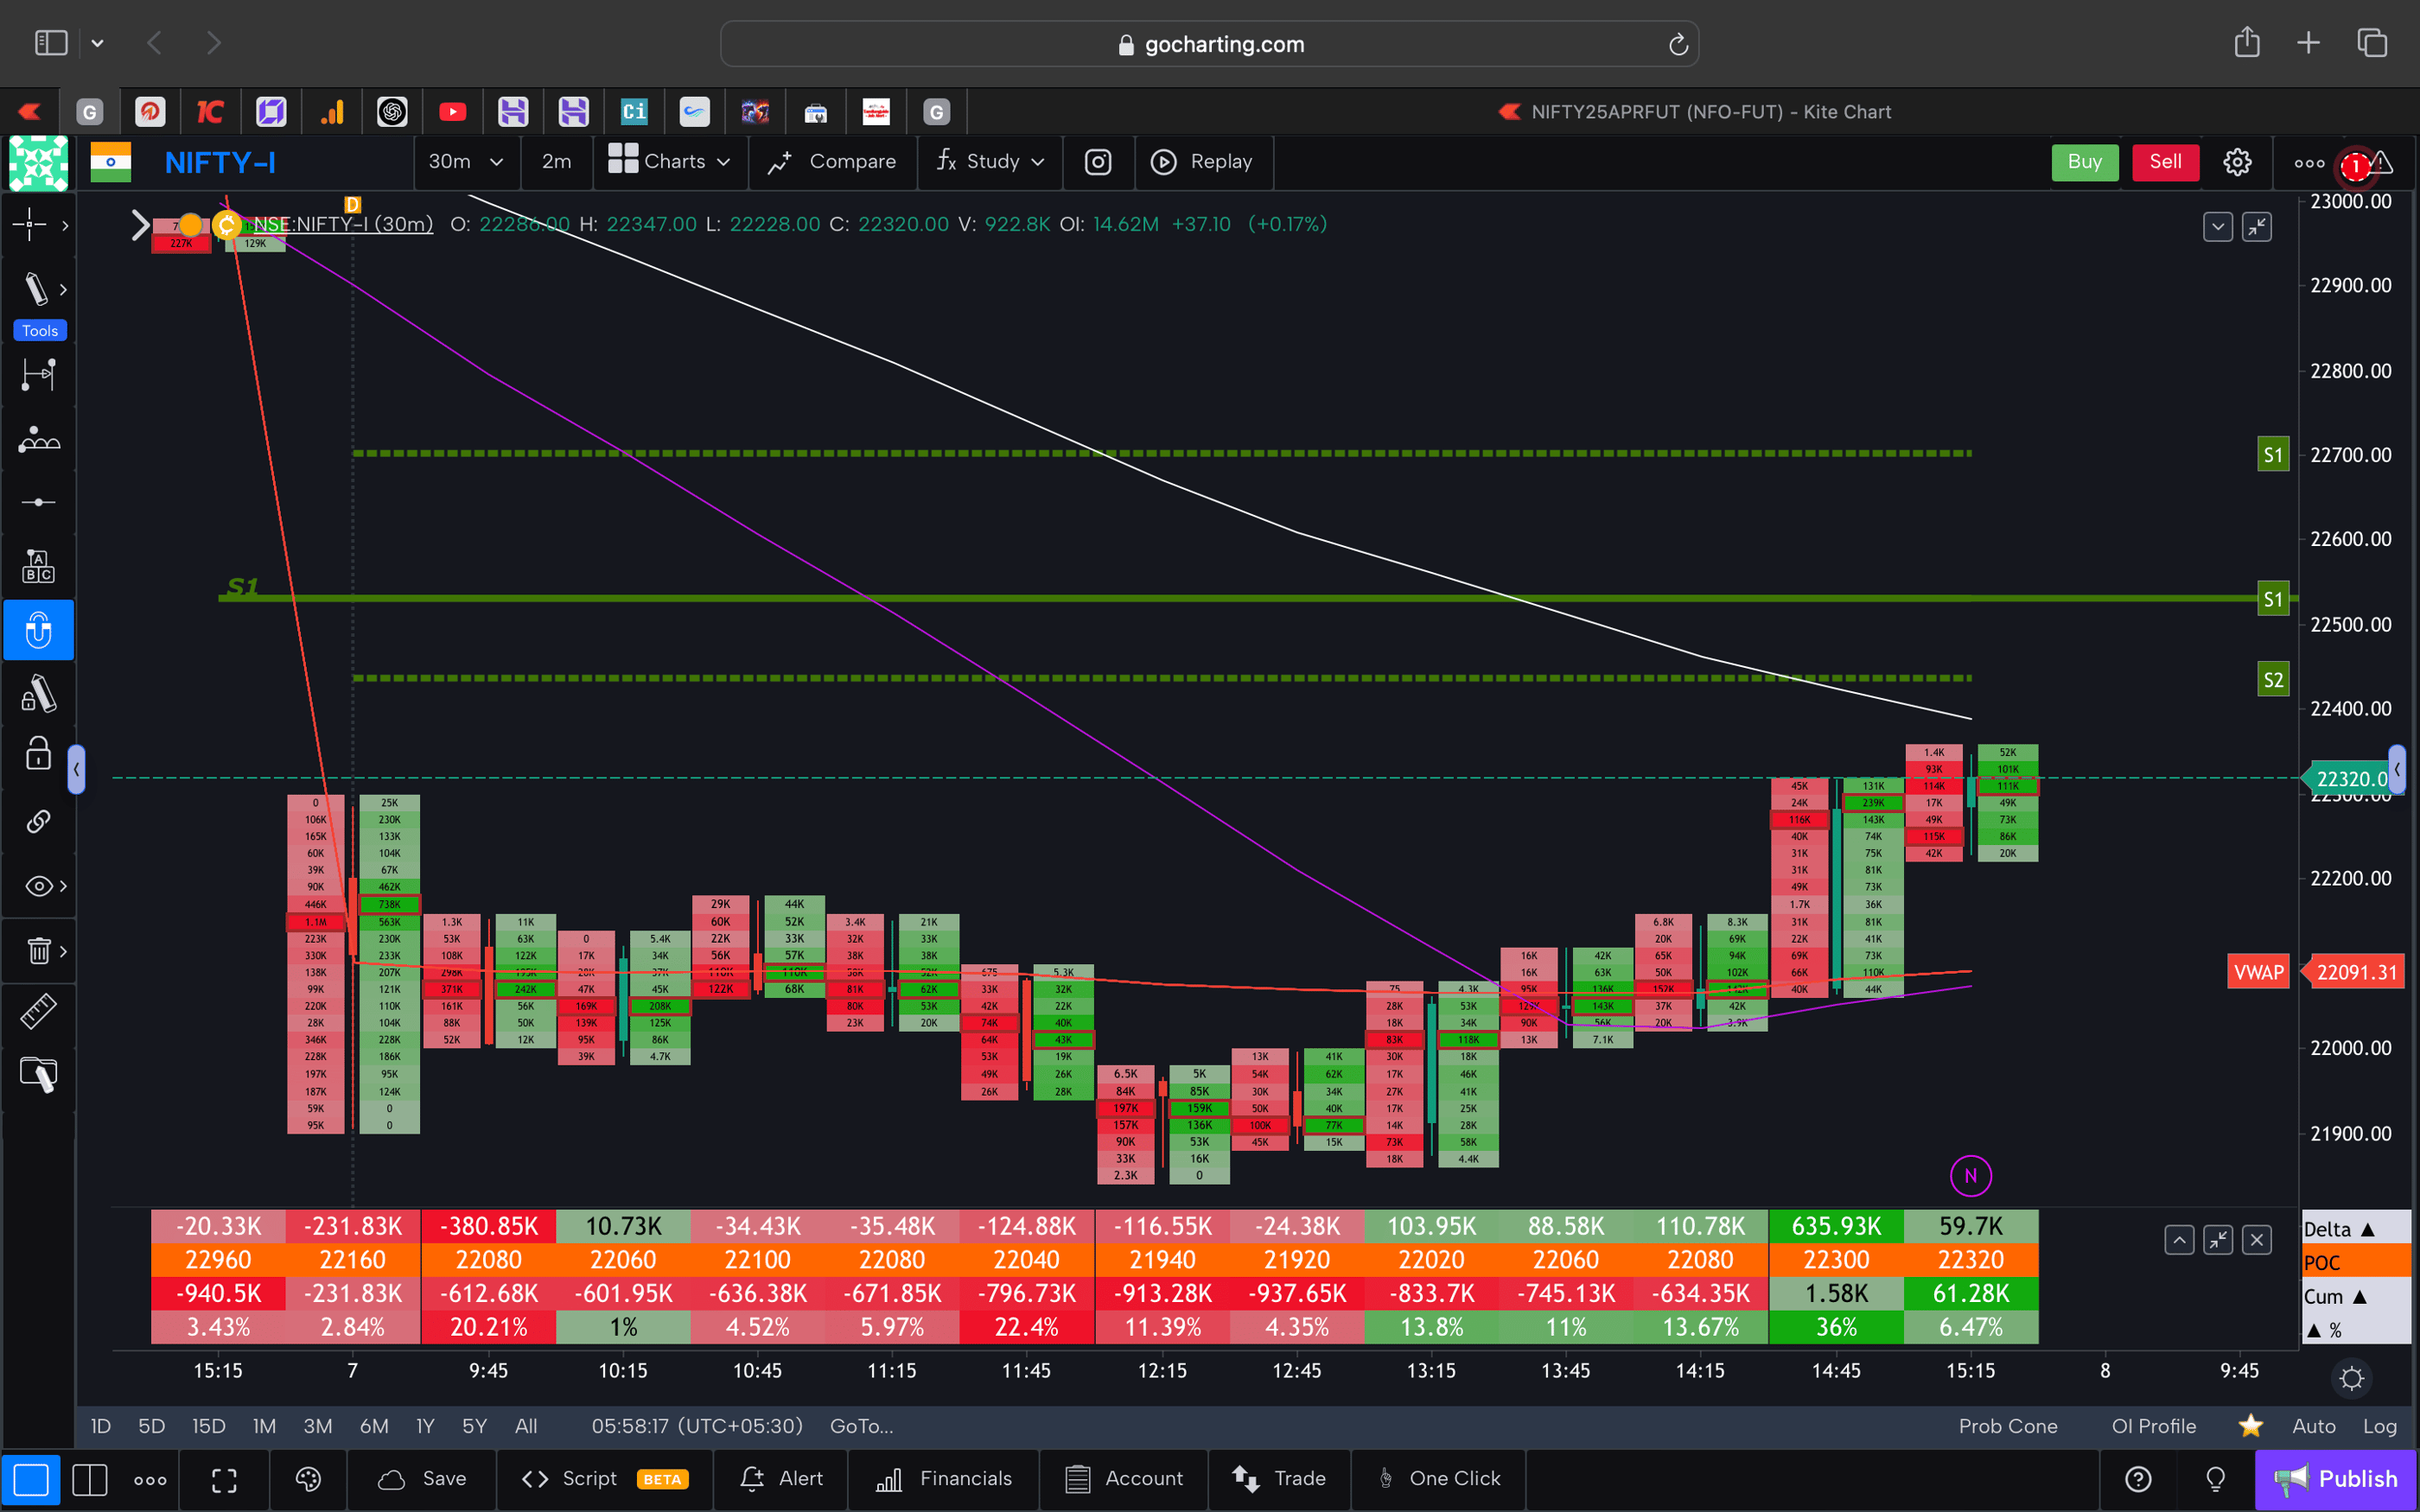The height and width of the screenshot is (1512, 2420).
Task: Toggle Auto scaling at bottom right
Action: tap(2313, 1425)
